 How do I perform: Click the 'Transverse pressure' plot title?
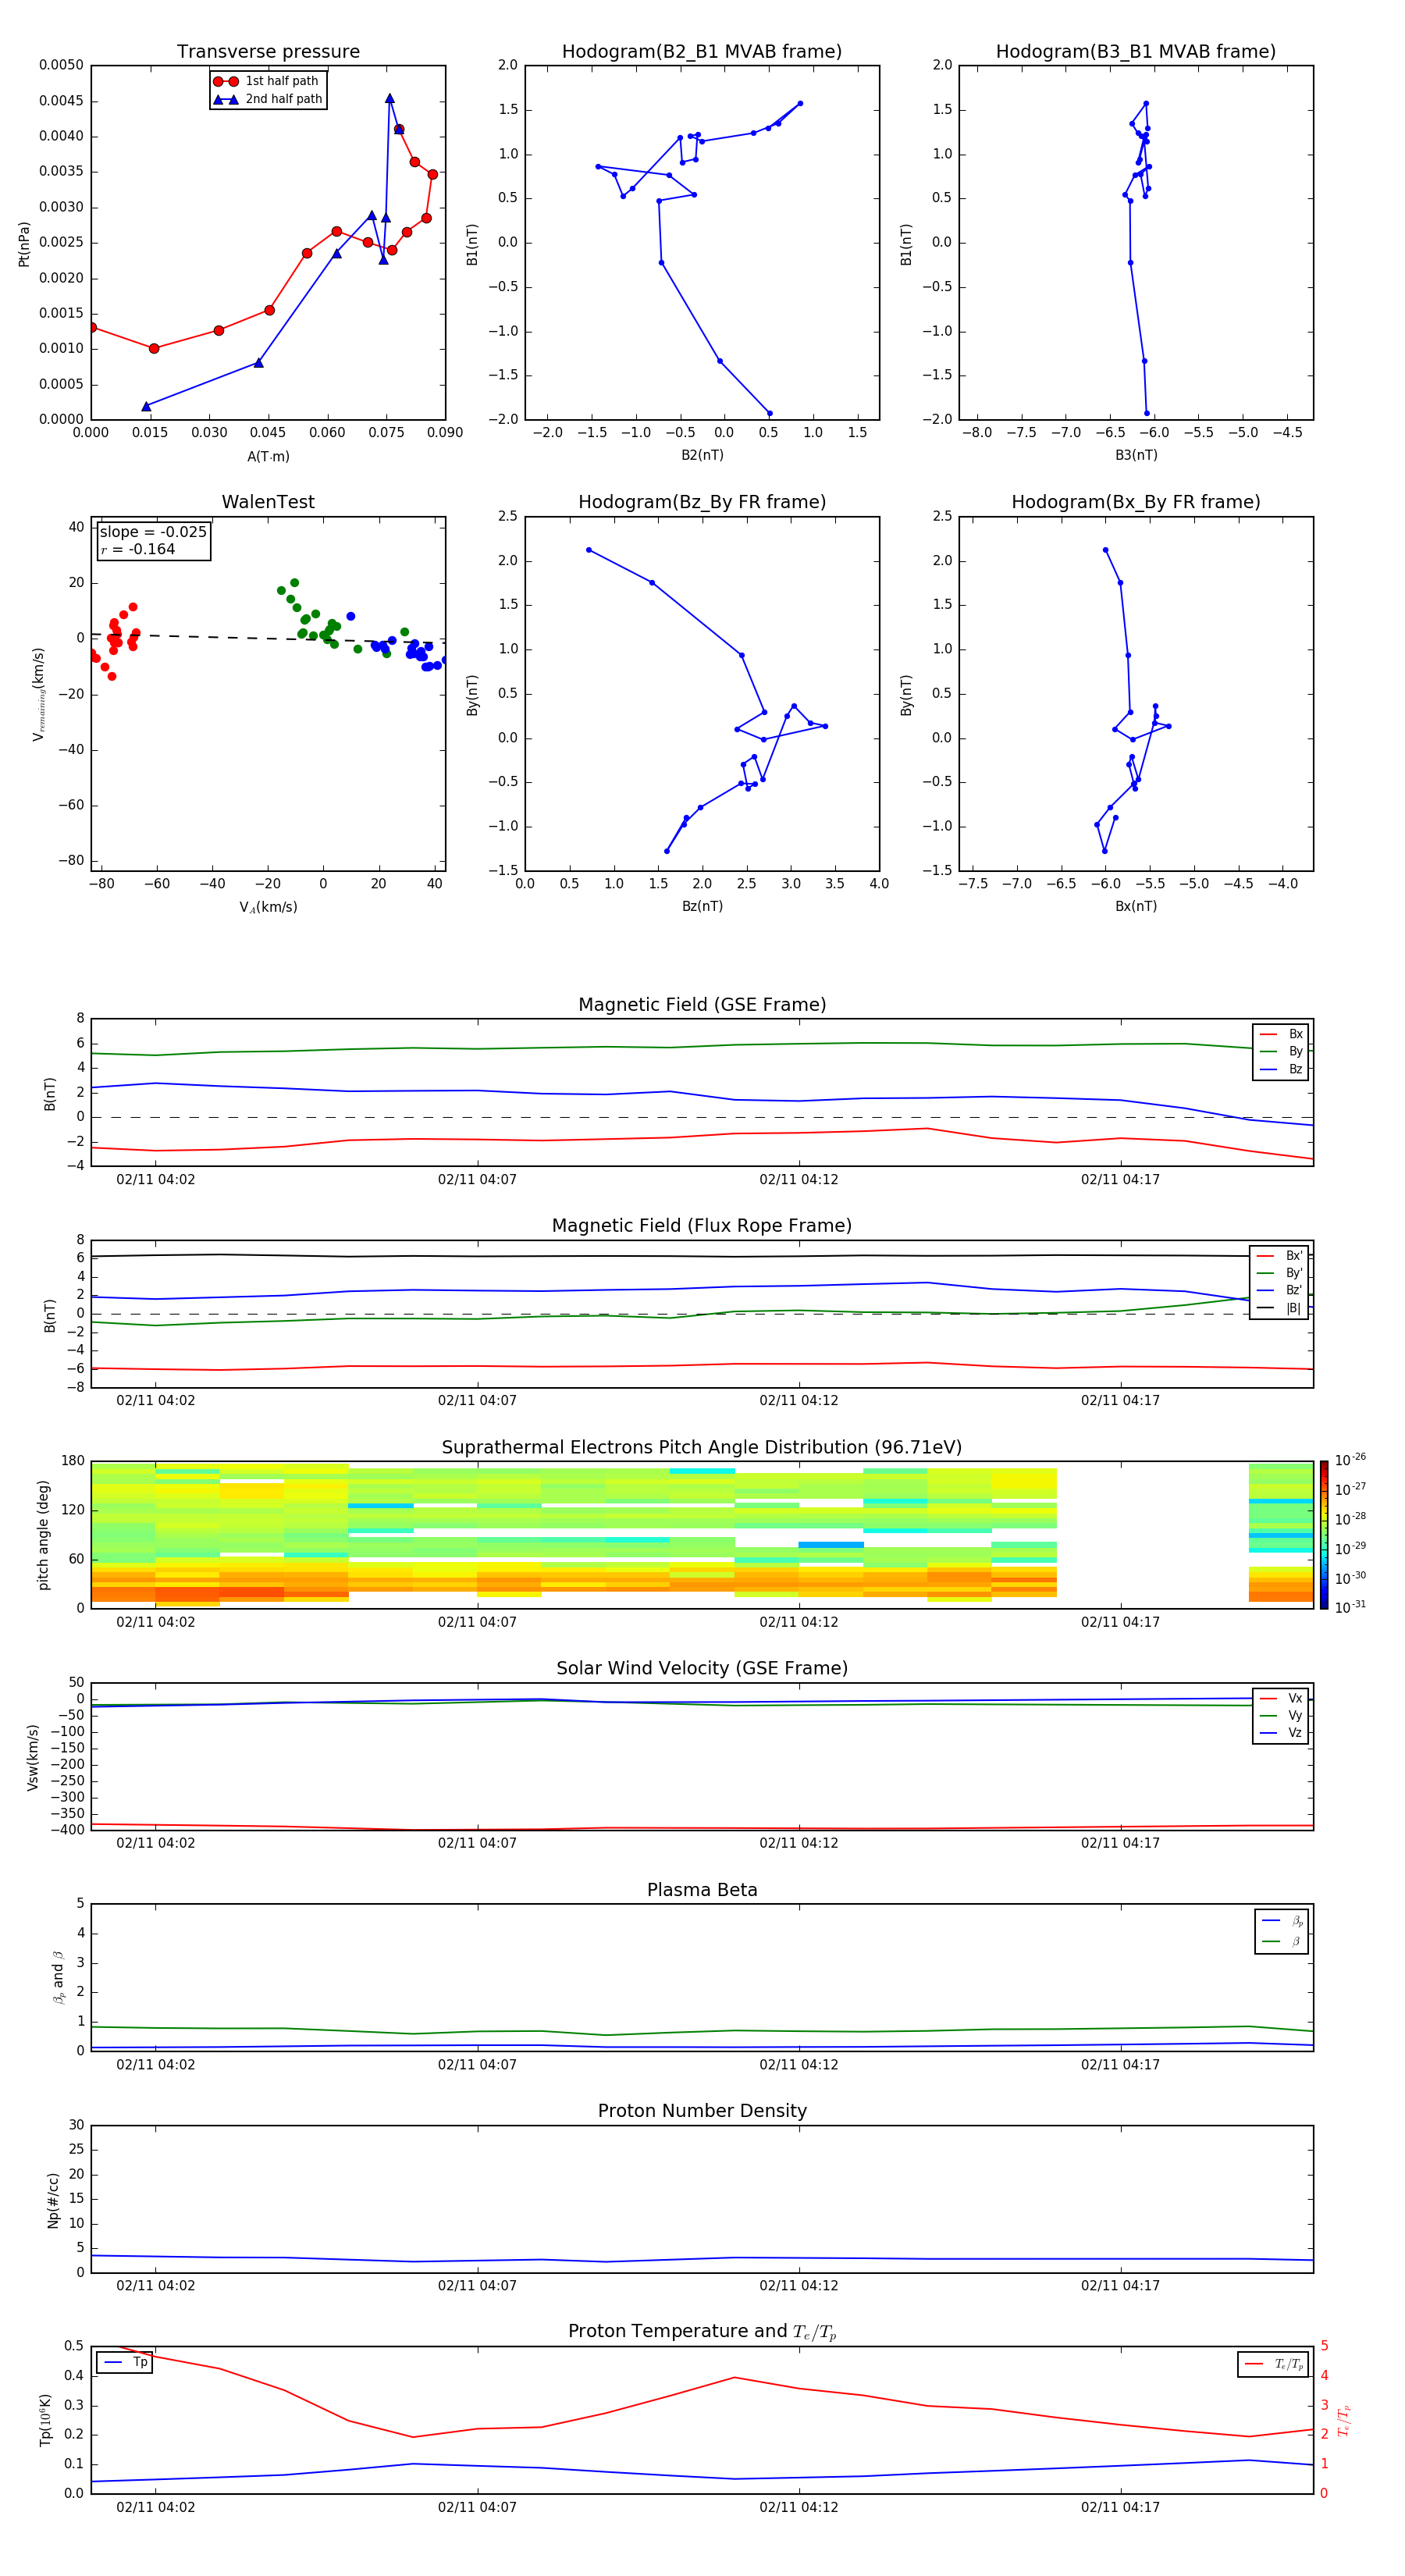click(x=268, y=52)
